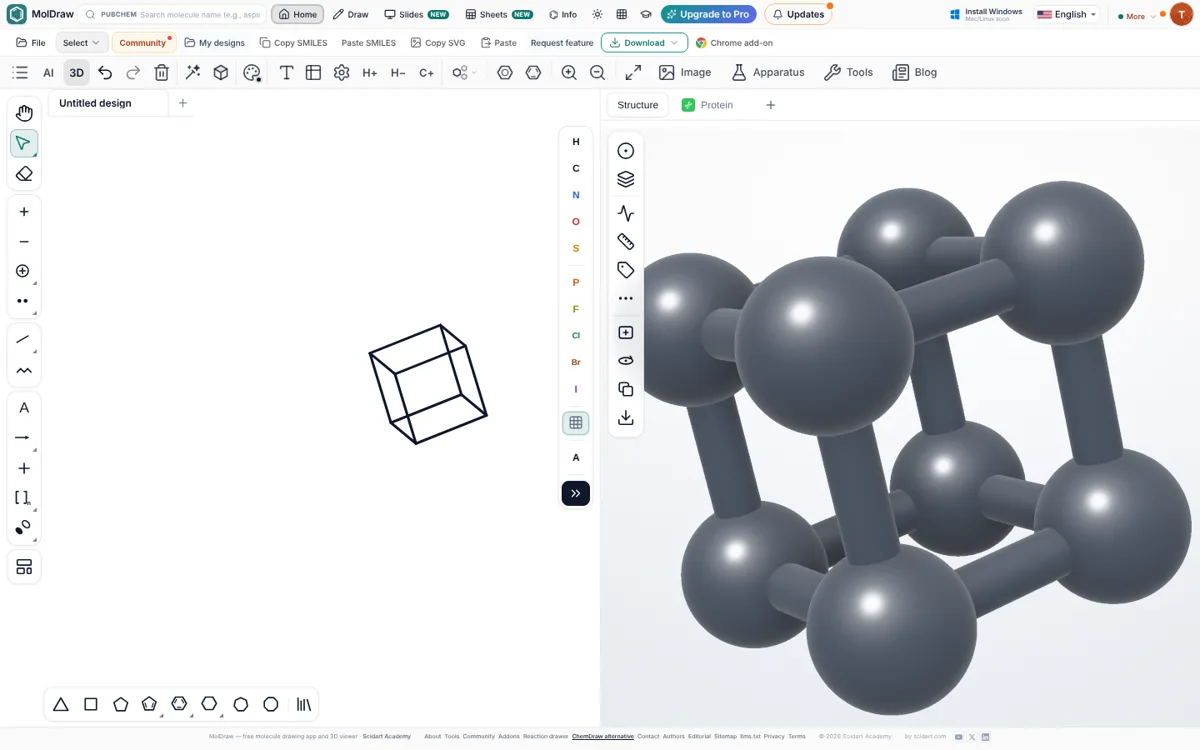
Task: Click the text T tool in toolbar
Action: pyautogui.click(x=286, y=72)
